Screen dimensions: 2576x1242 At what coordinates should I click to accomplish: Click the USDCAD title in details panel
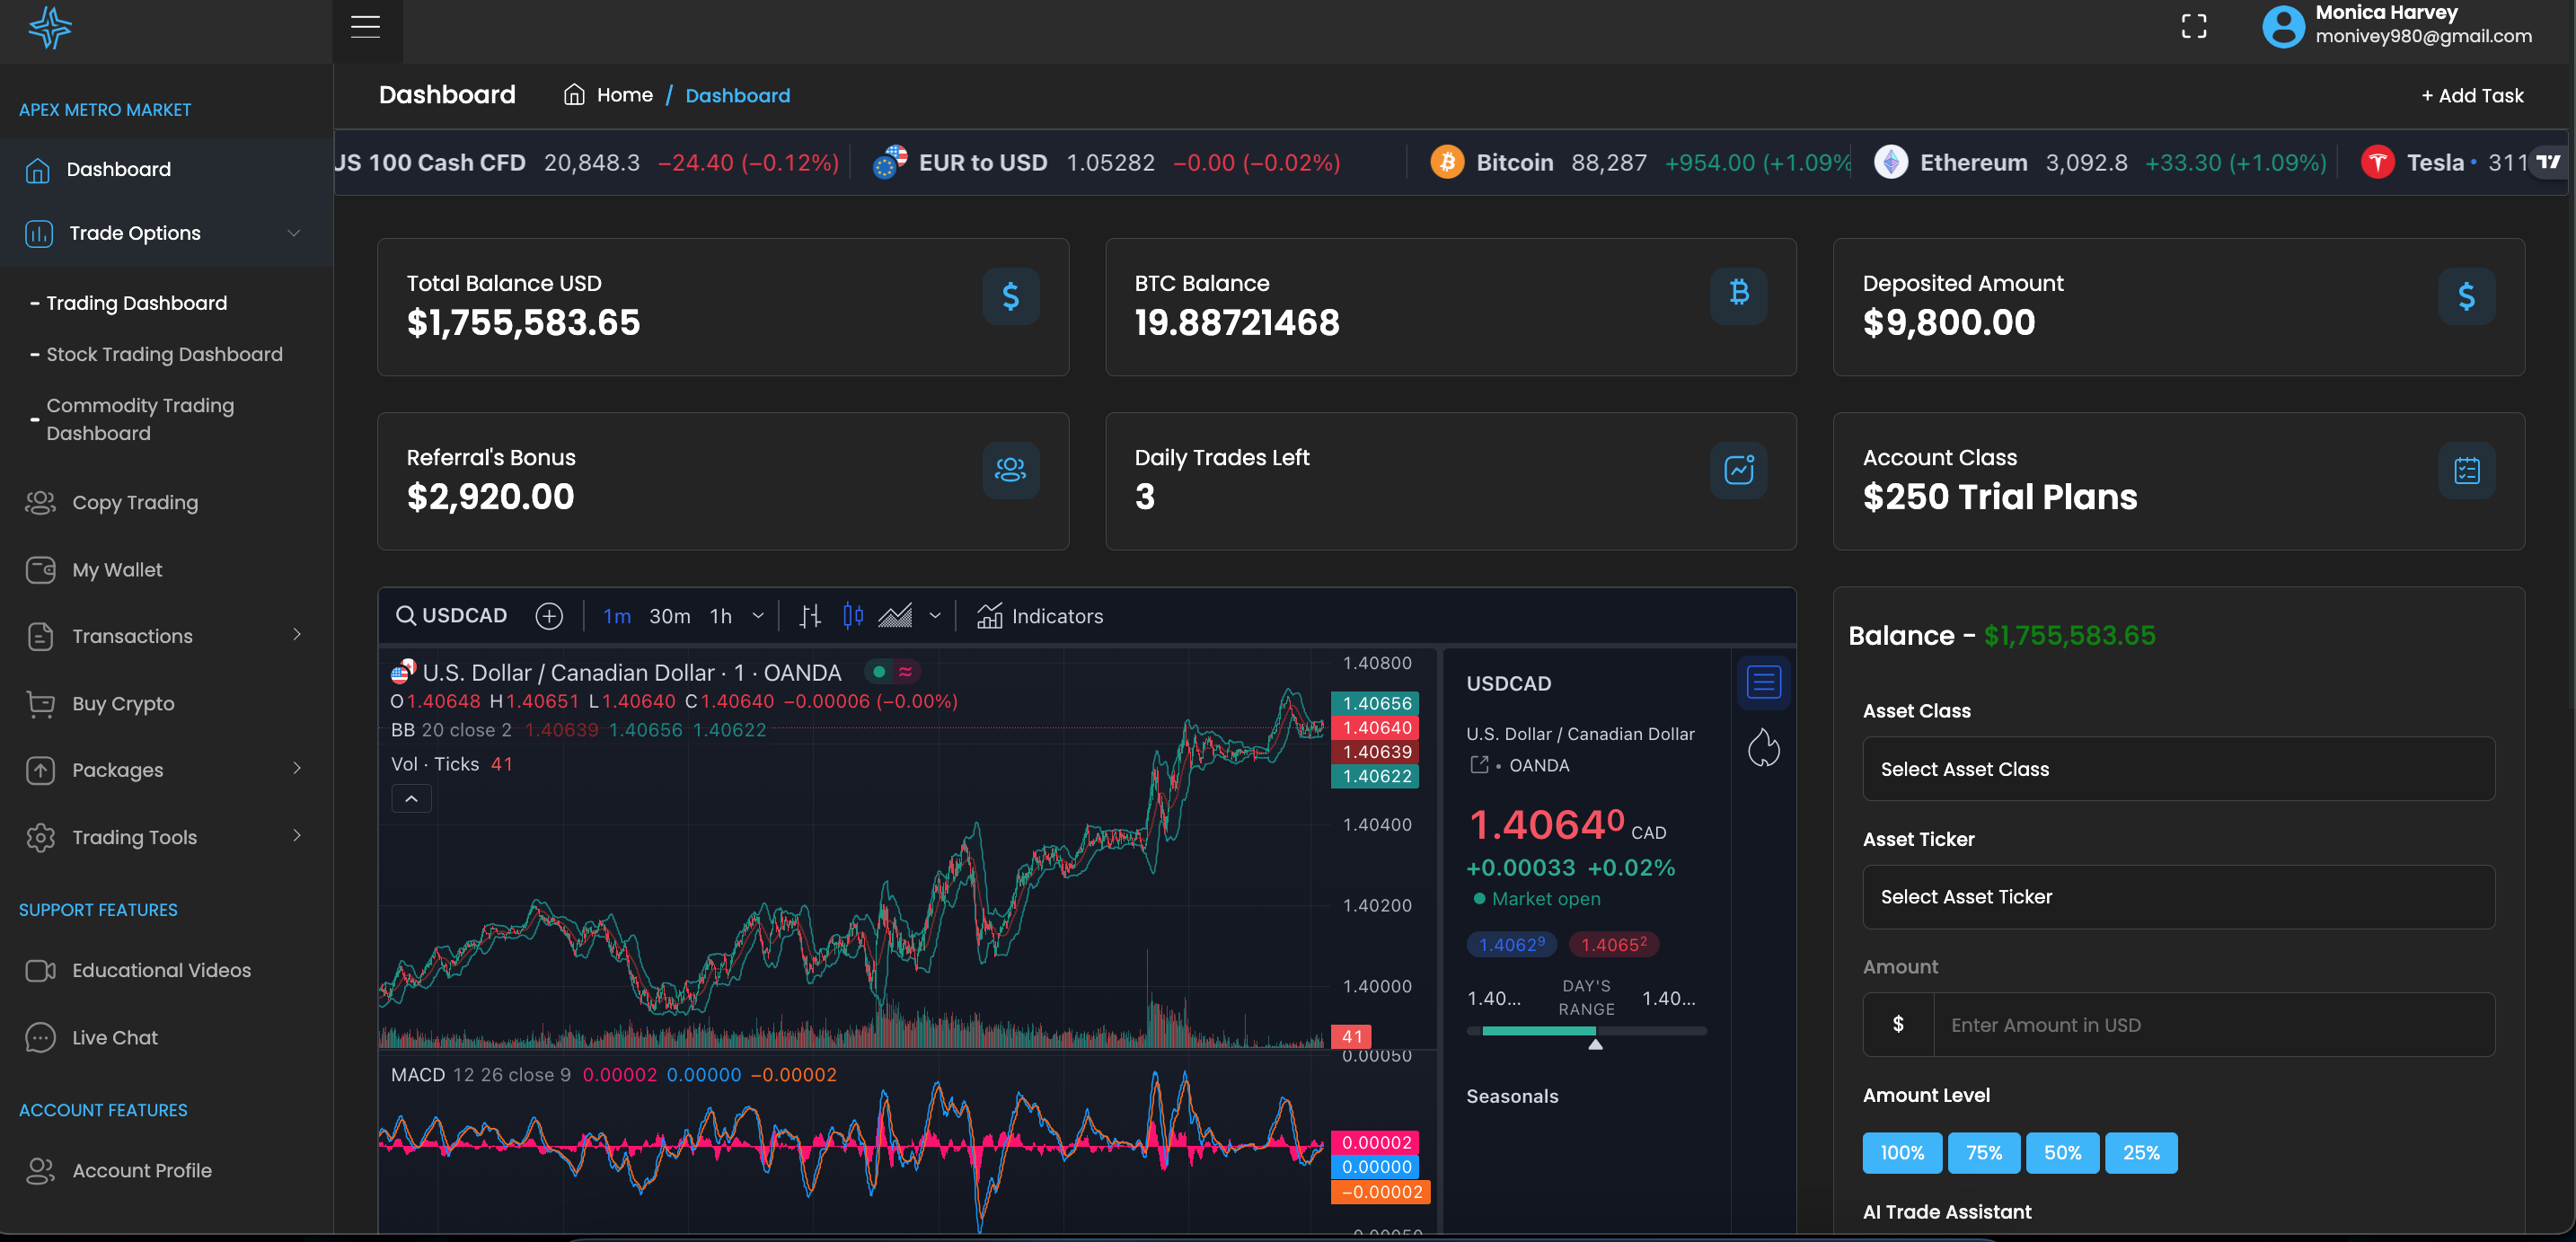[x=1509, y=684]
